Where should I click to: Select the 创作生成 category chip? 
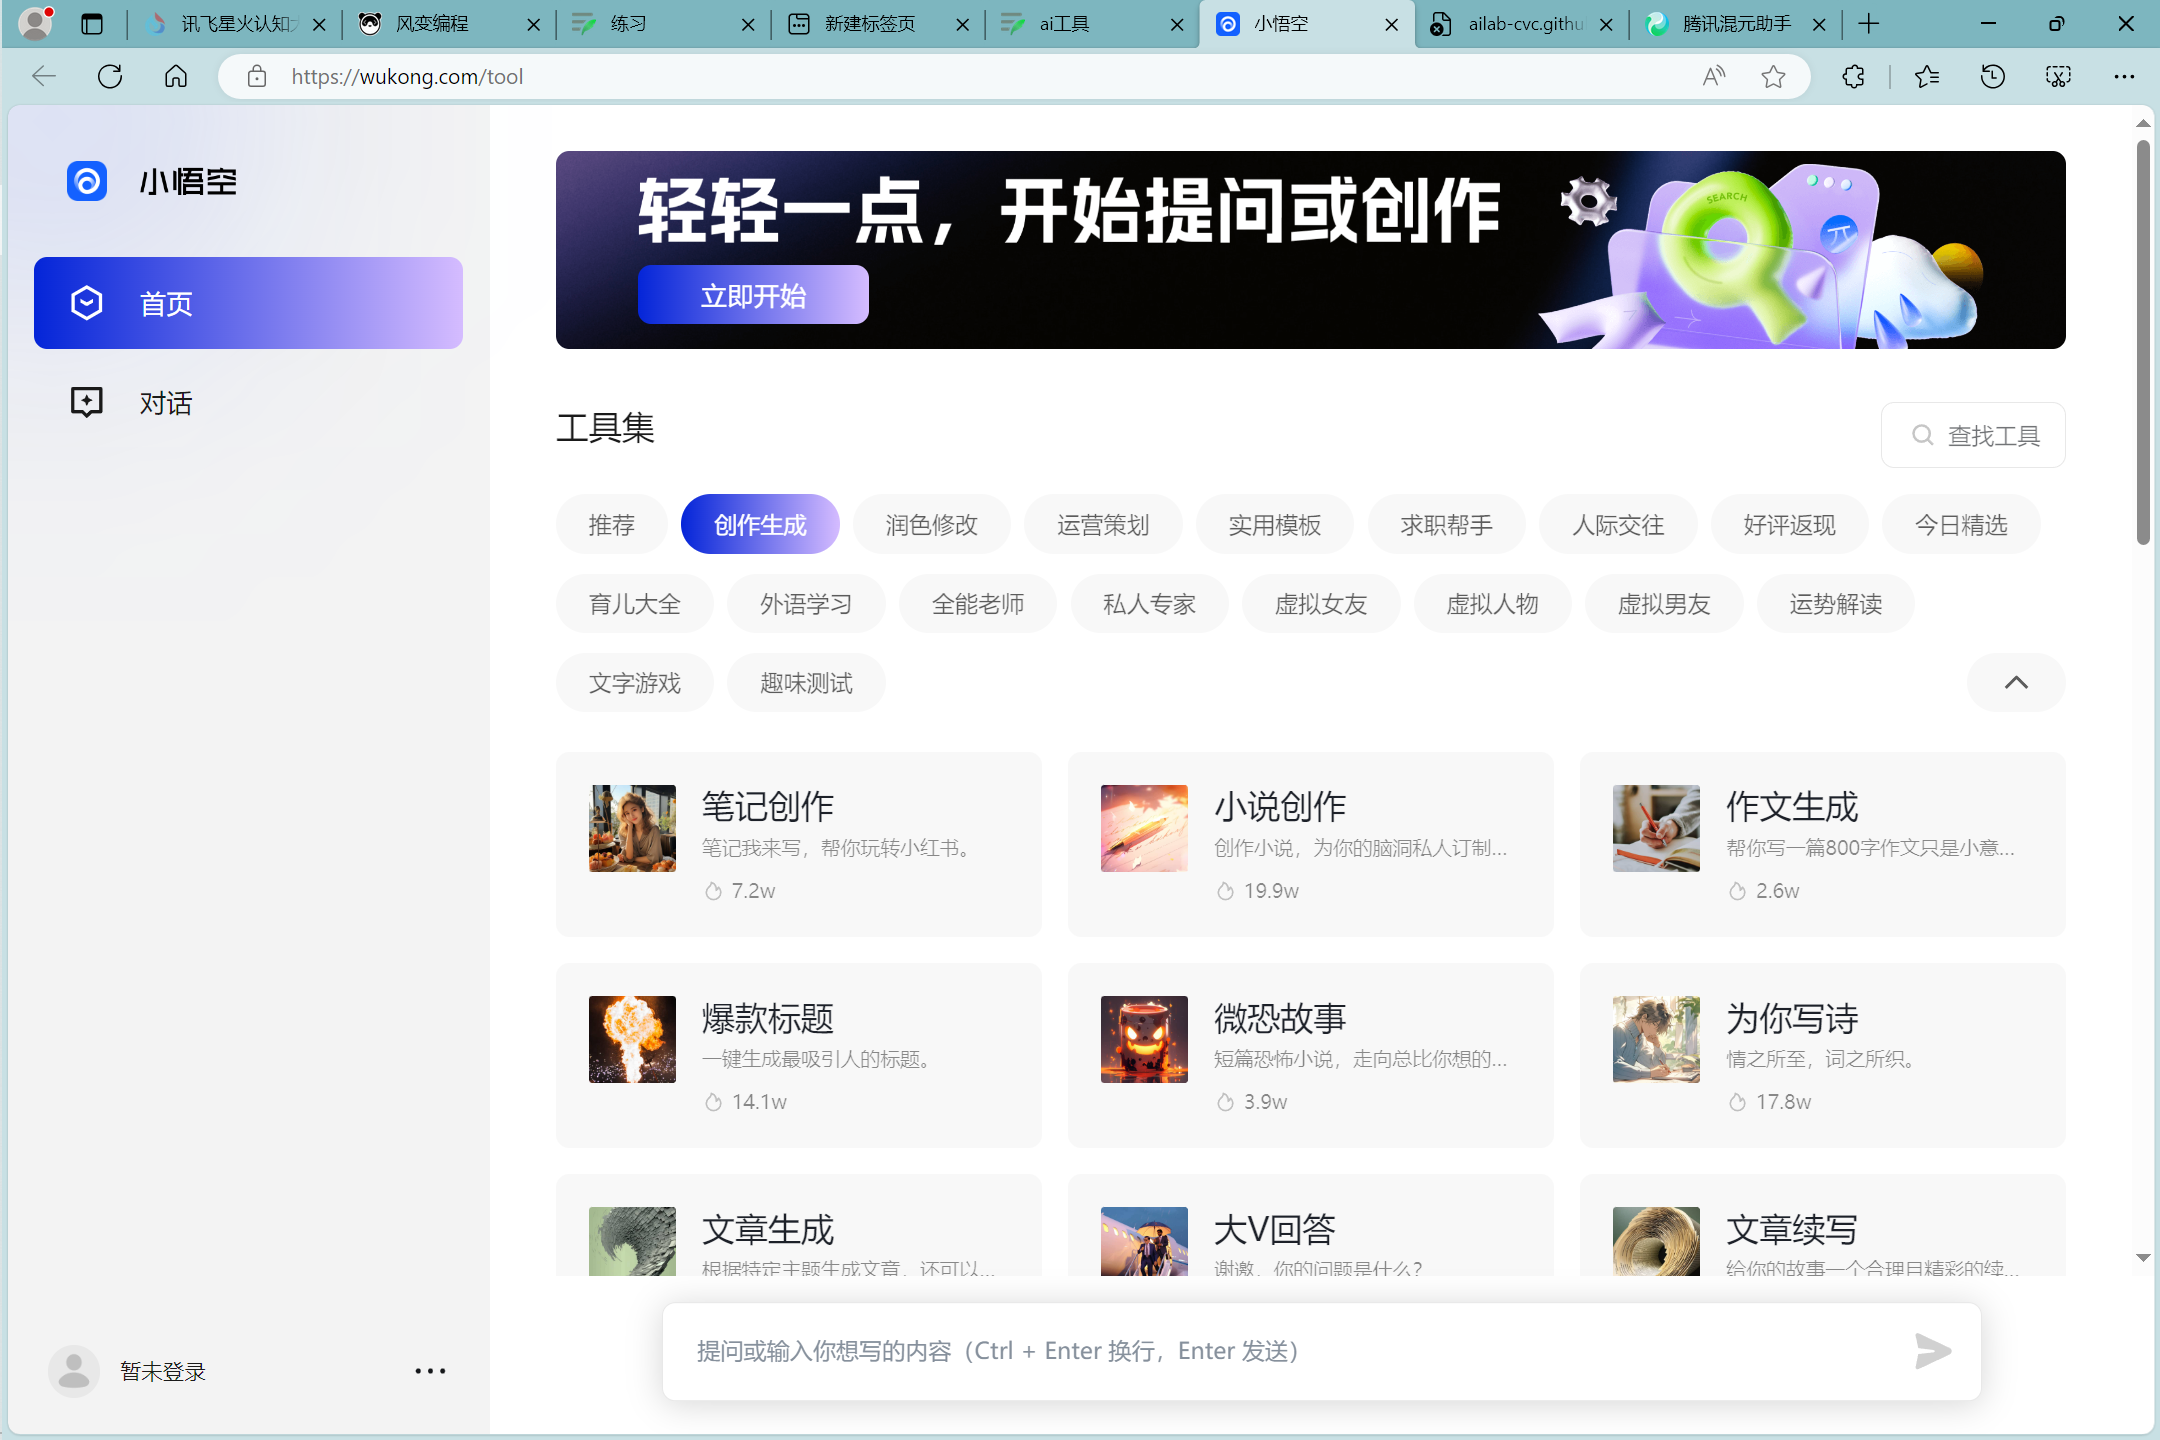point(760,524)
